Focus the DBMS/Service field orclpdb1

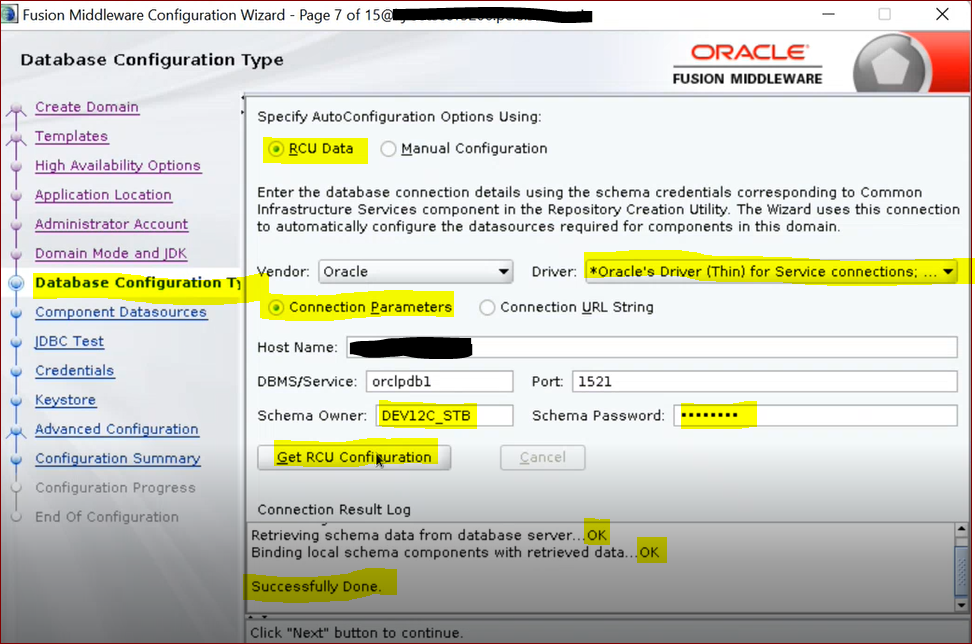click(x=439, y=381)
